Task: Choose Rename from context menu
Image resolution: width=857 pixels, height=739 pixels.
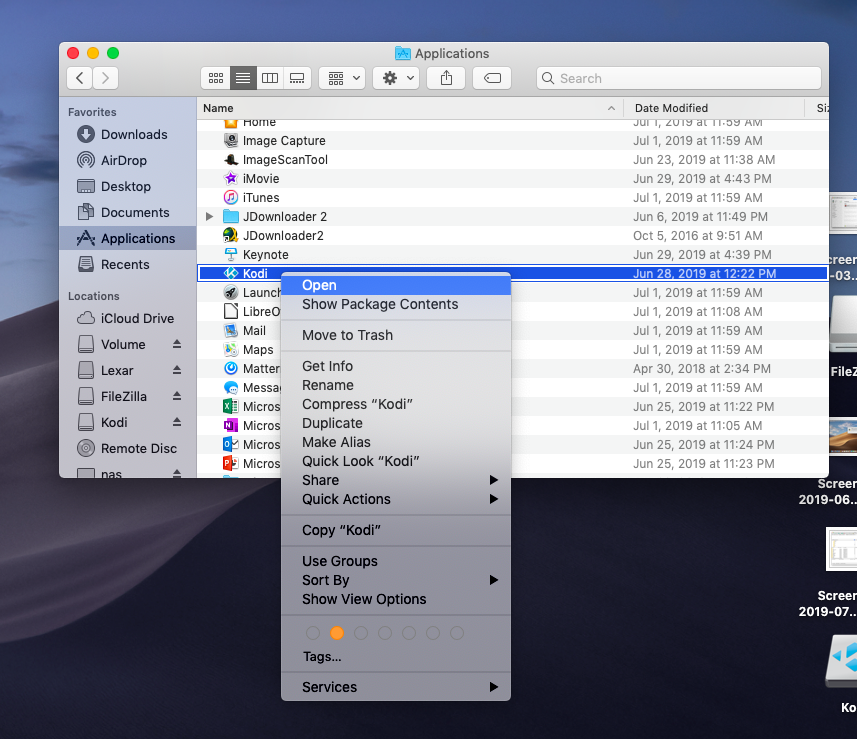Action: pos(396,385)
